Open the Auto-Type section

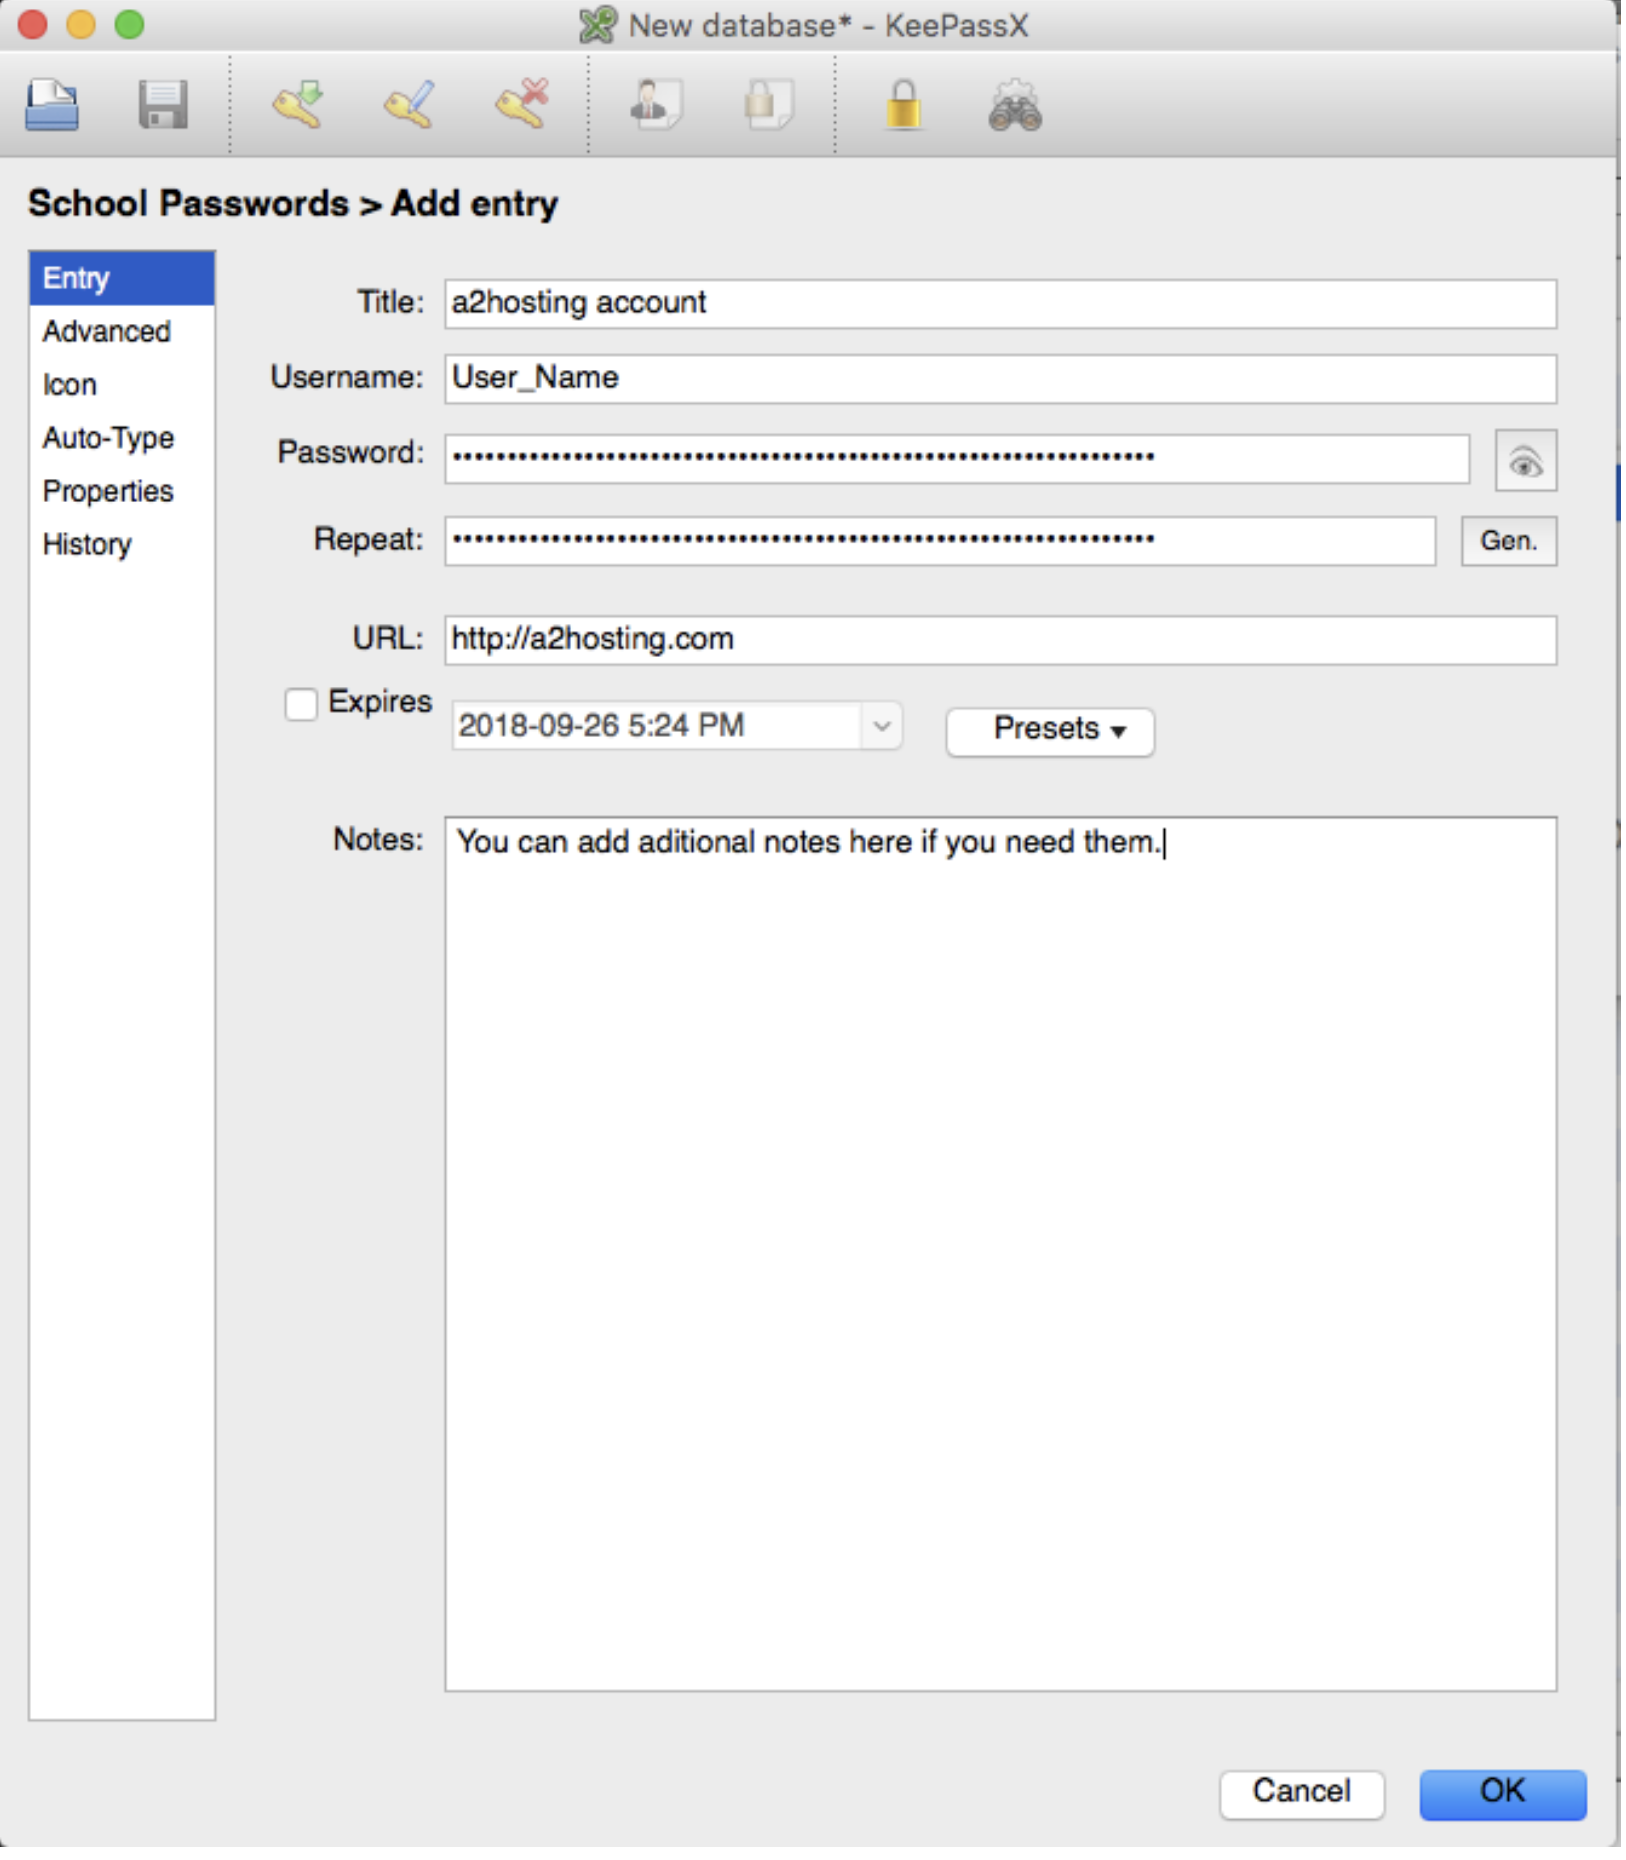[x=108, y=438]
